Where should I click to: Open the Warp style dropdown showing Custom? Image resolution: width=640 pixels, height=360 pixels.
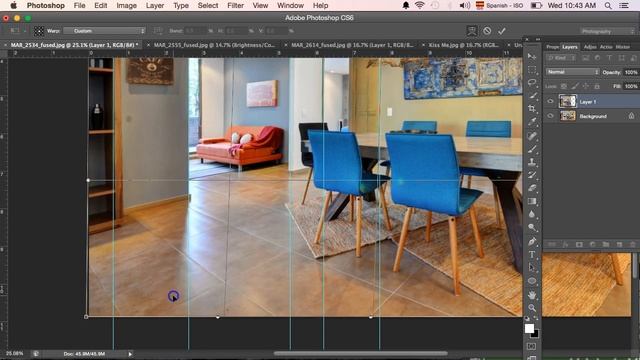[104, 31]
